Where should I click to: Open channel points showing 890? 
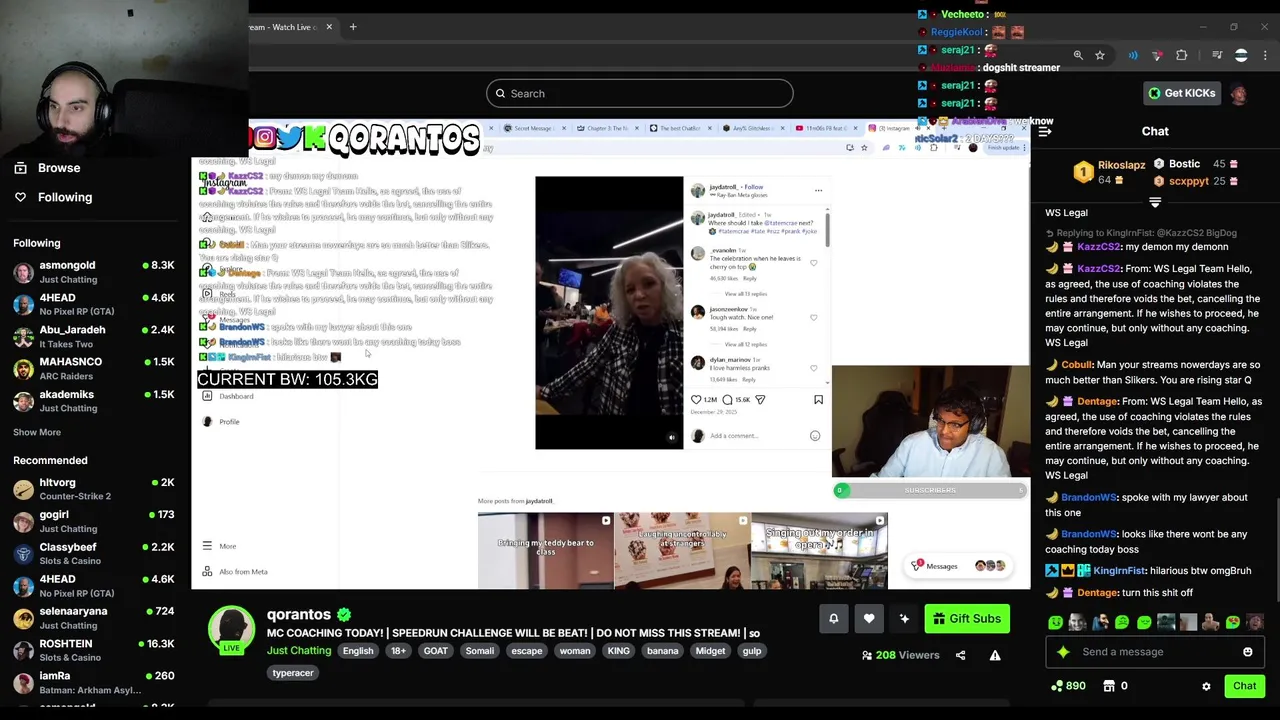tap(1068, 686)
